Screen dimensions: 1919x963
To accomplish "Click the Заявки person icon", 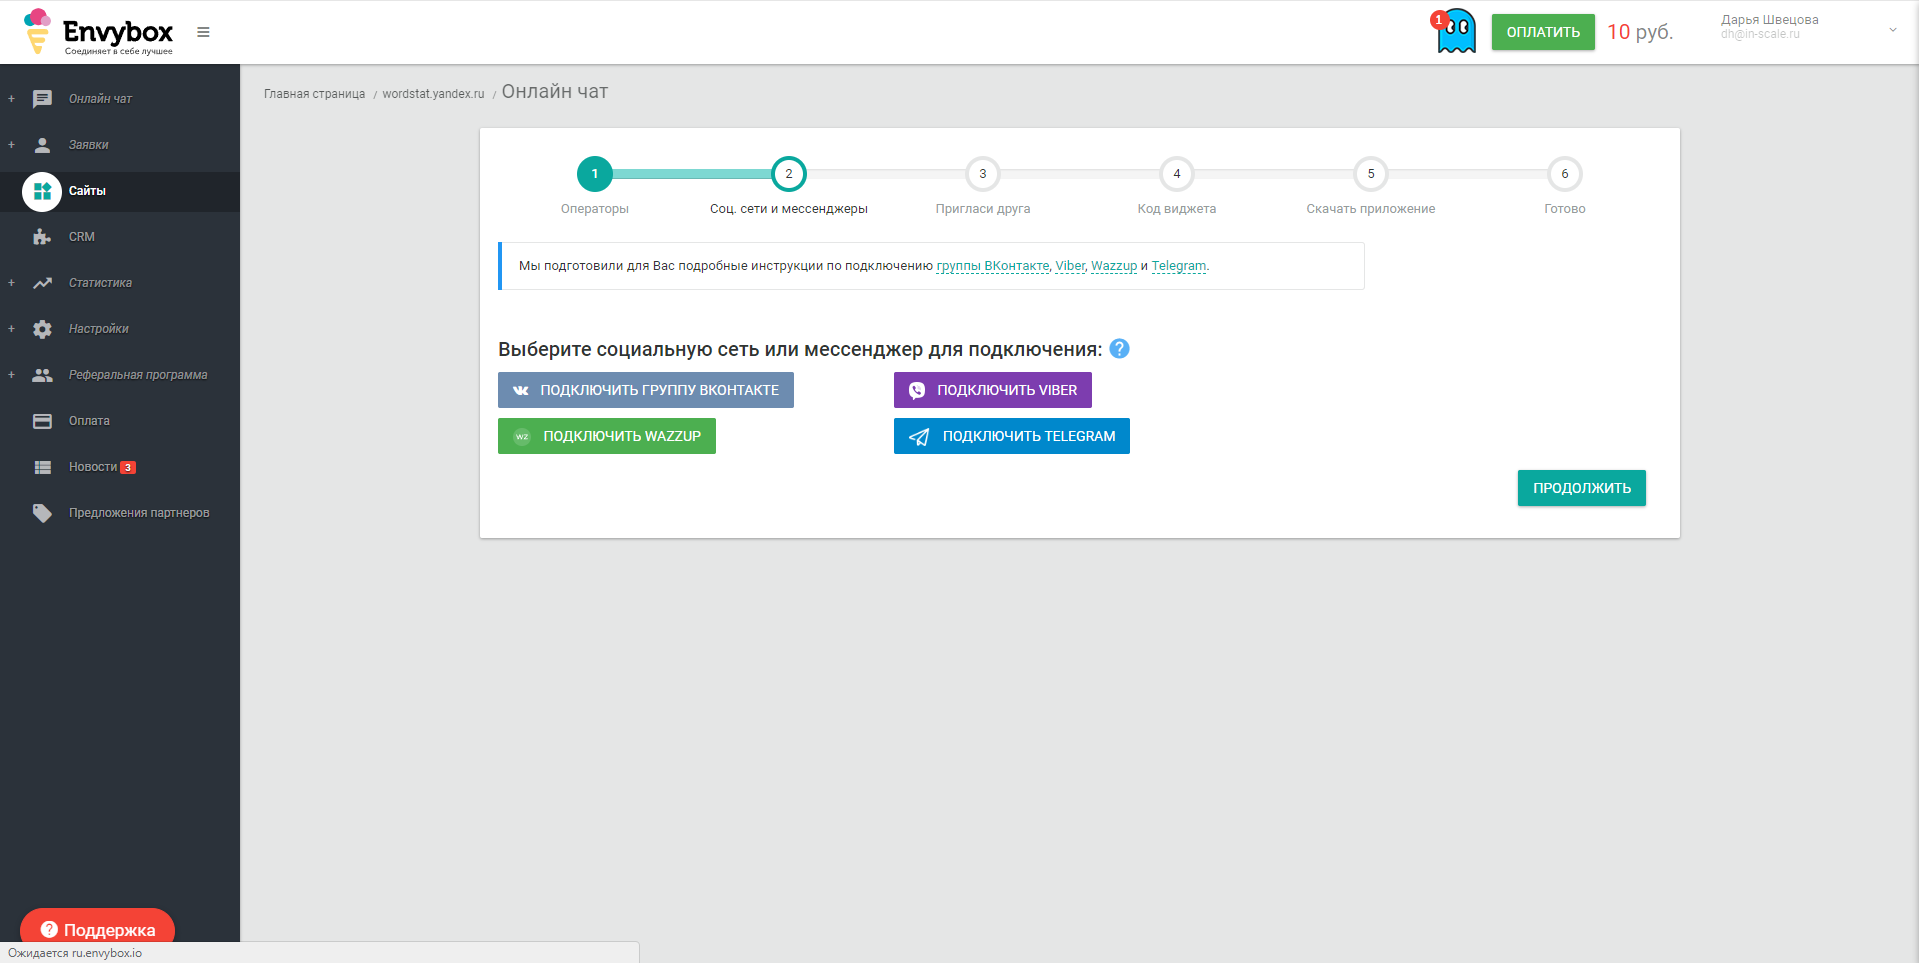I will (x=42, y=145).
